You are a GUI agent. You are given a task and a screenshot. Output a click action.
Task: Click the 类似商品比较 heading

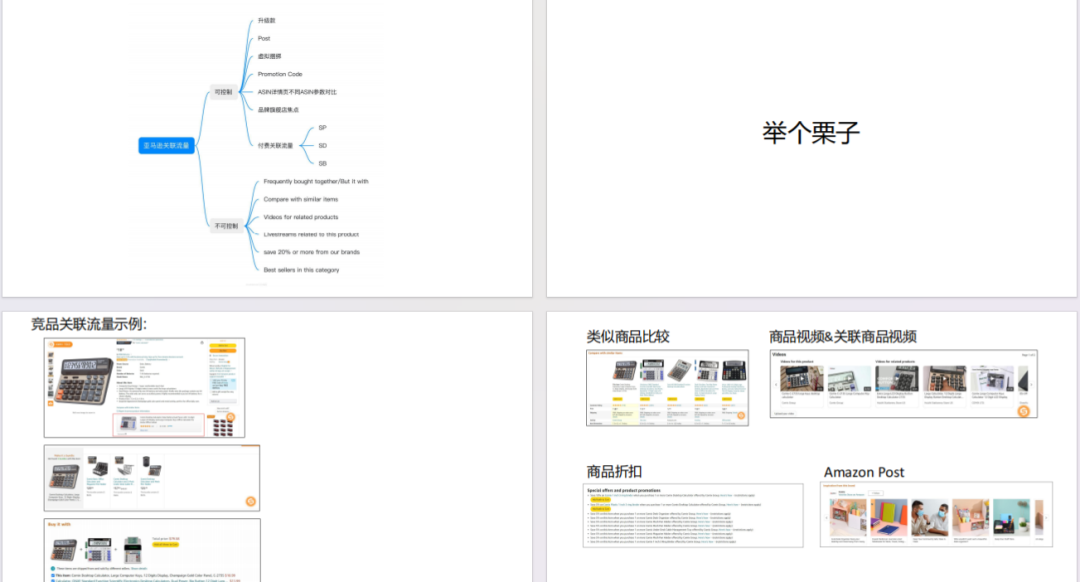tap(627, 336)
